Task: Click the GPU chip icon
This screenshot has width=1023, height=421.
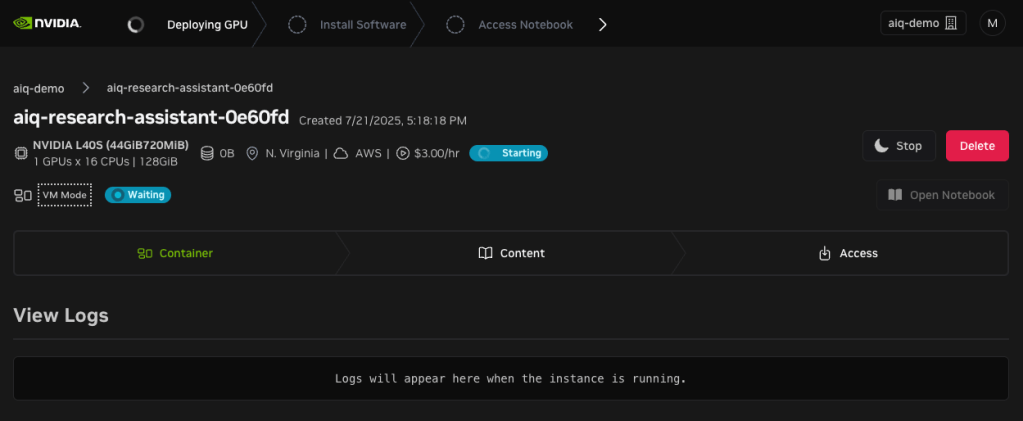Action: tap(21, 153)
